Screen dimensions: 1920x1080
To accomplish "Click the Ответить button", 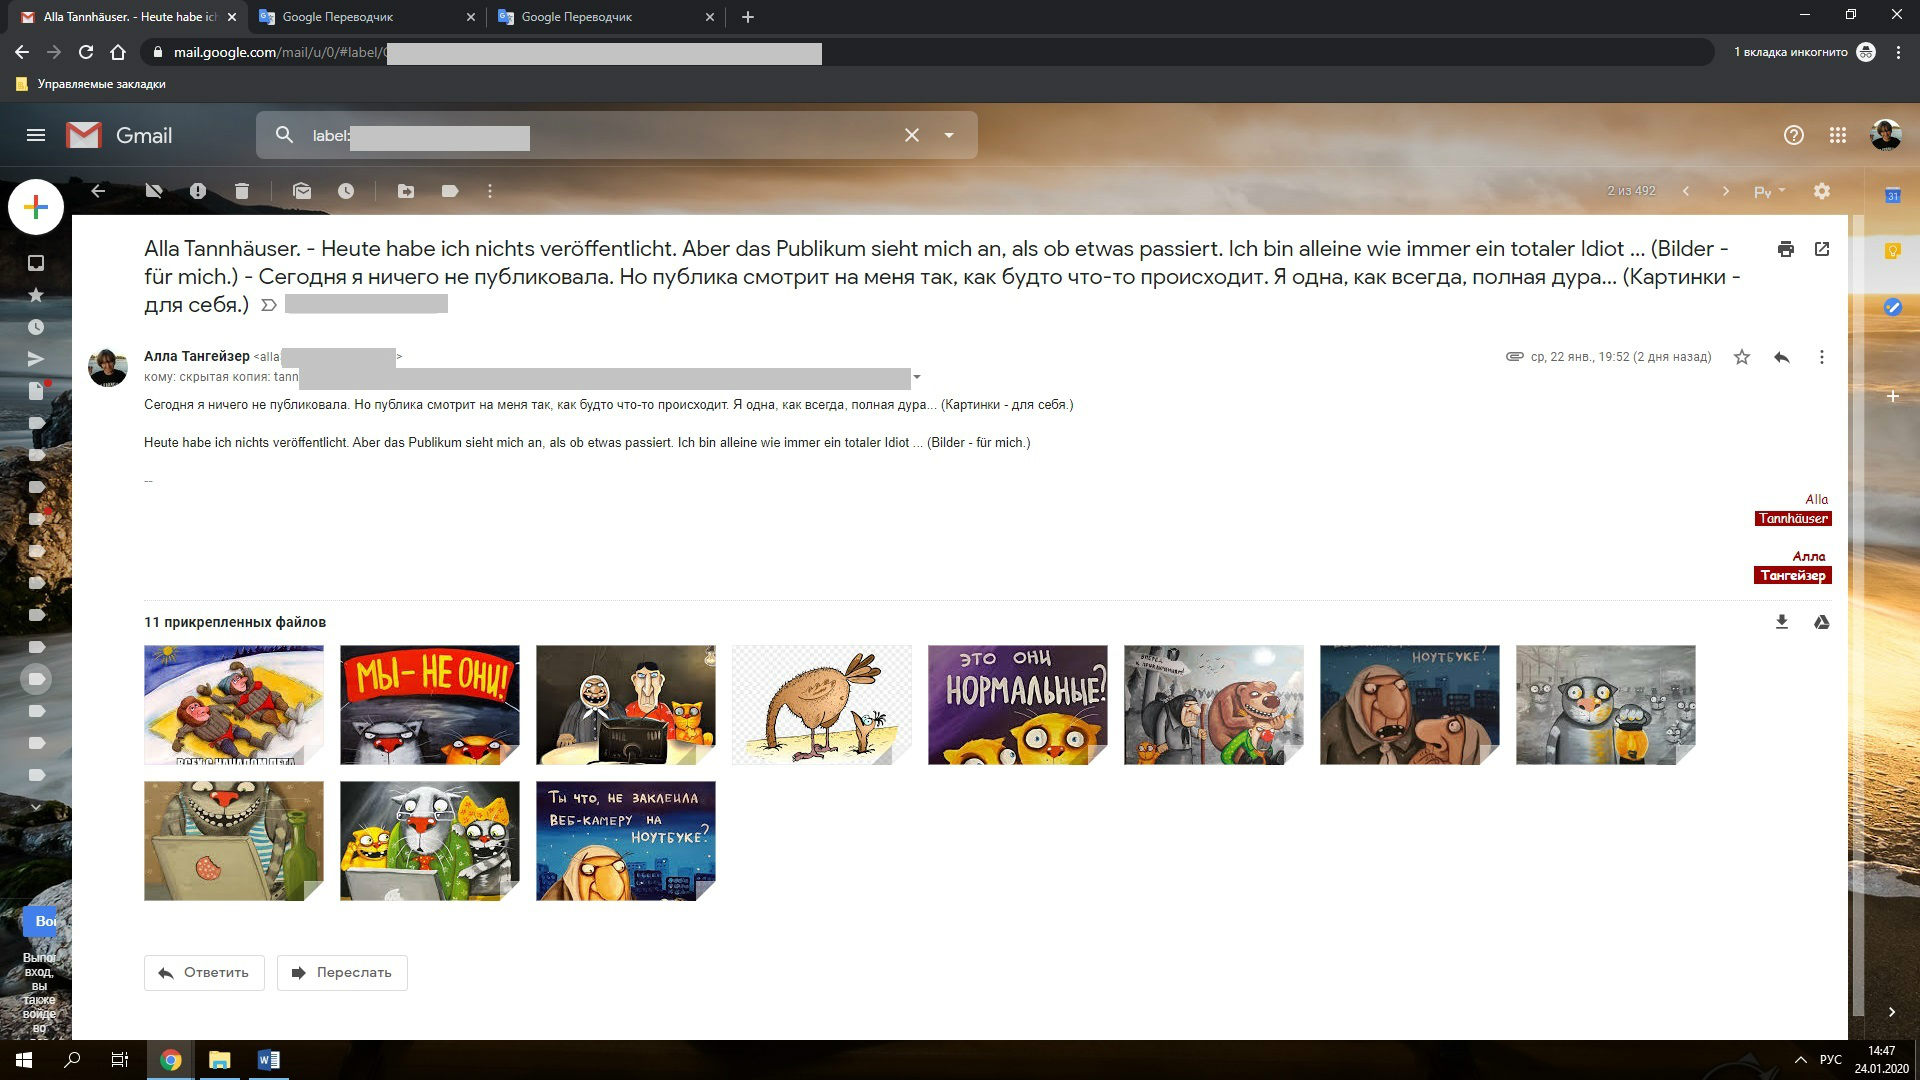I will pos(204,972).
